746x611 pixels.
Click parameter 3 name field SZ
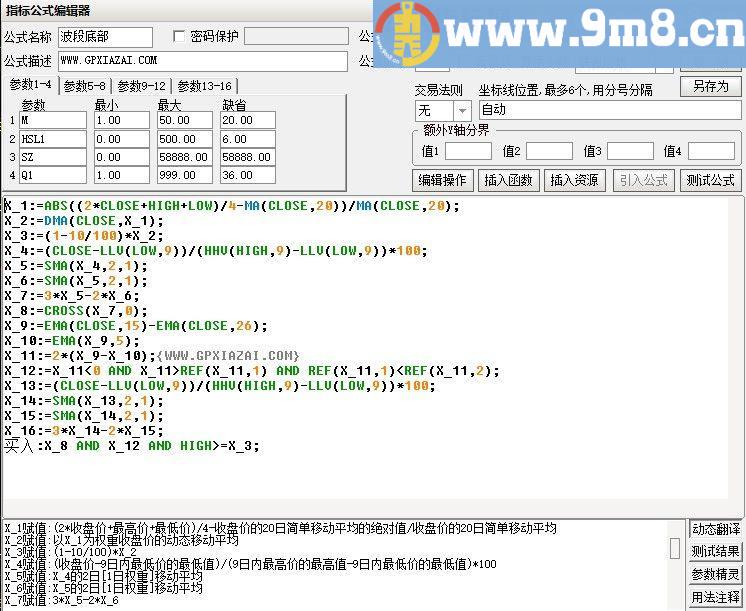click(53, 157)
